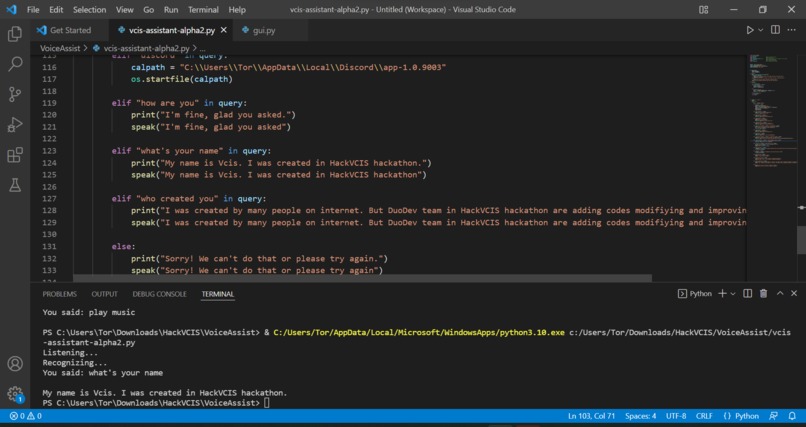Select the vcis-assistant-alpha2.py tab
Viewport: 806px width, 427px height.
[171, 30]
